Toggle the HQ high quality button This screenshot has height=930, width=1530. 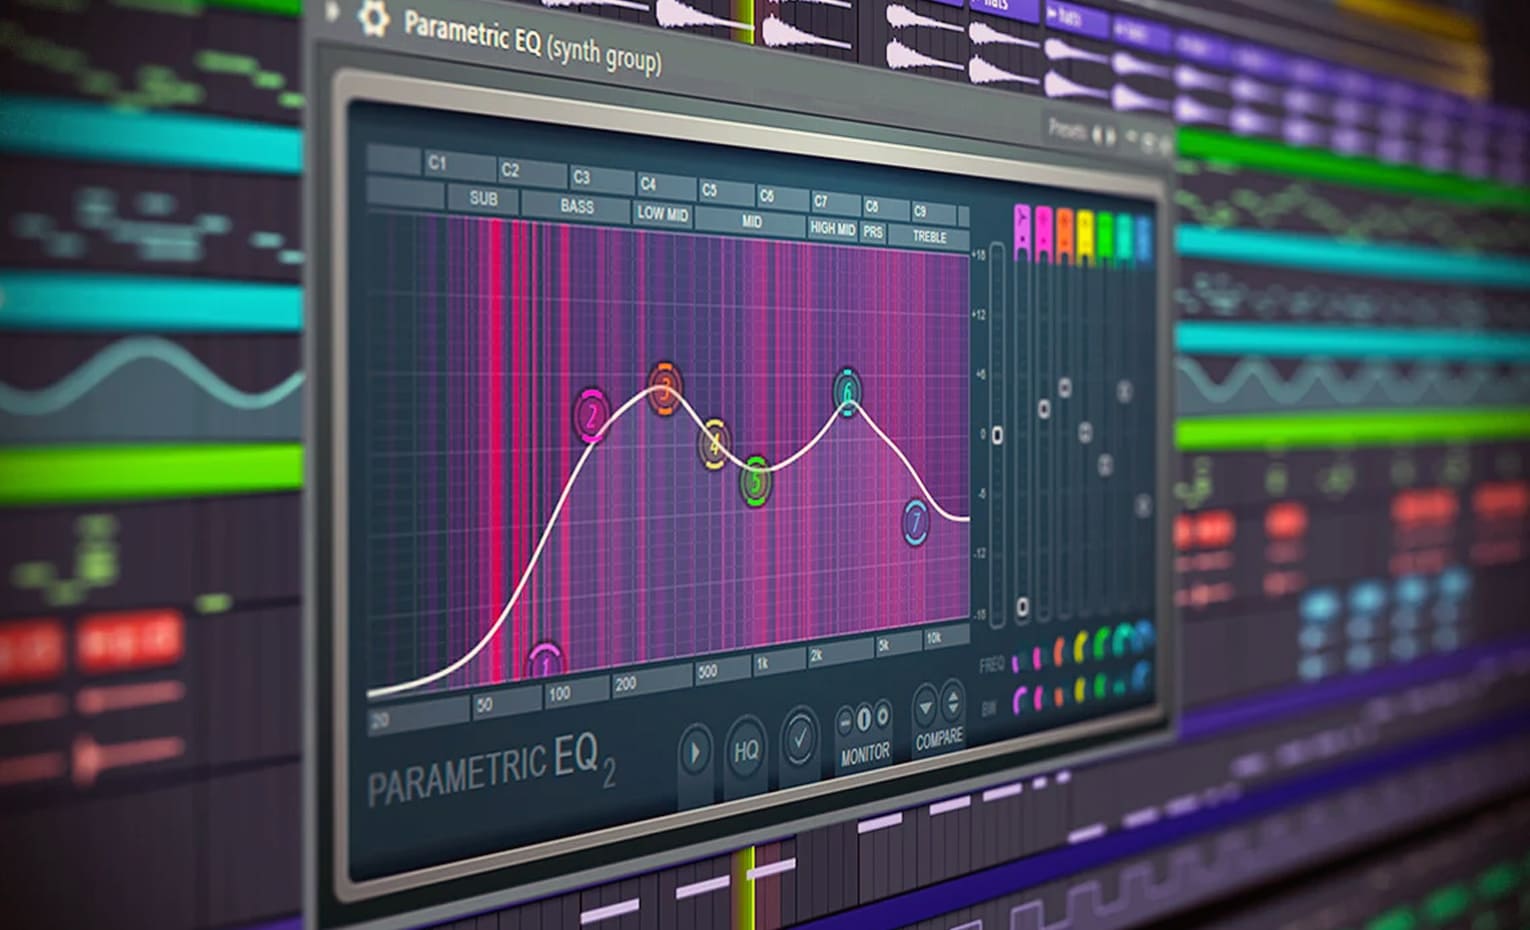(x=746, y=751)
